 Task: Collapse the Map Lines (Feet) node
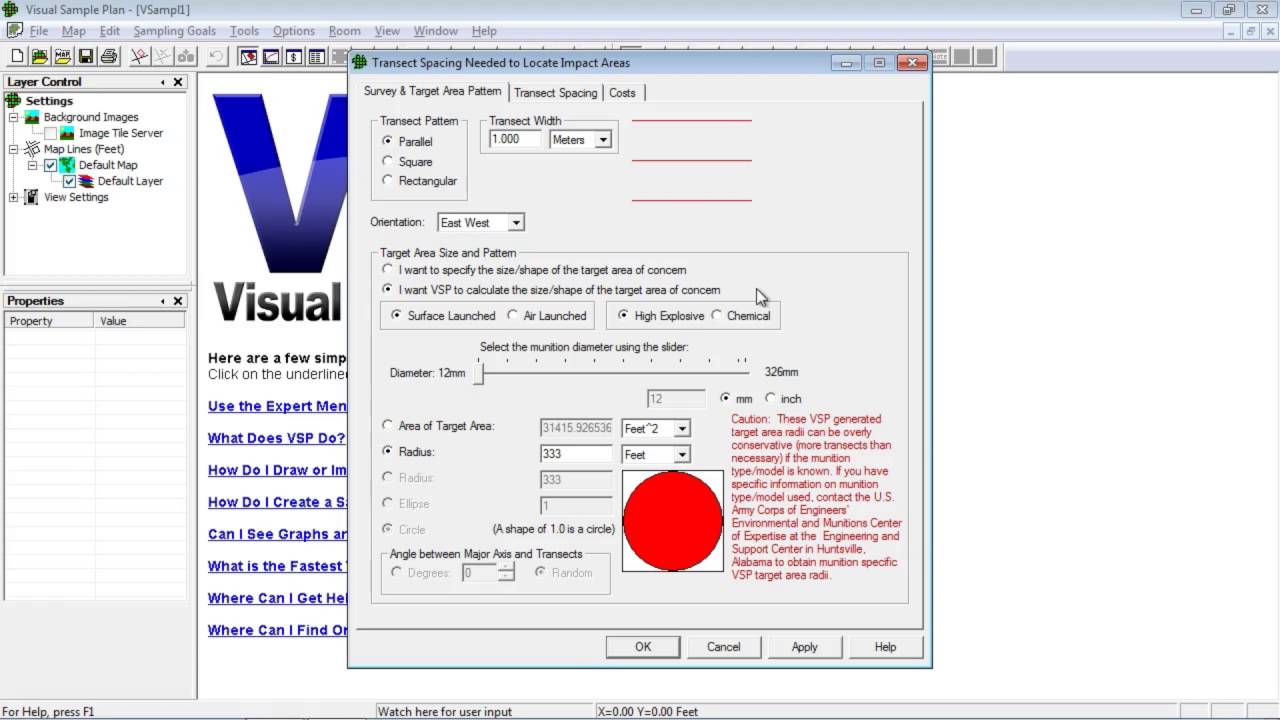click(14, 149)
